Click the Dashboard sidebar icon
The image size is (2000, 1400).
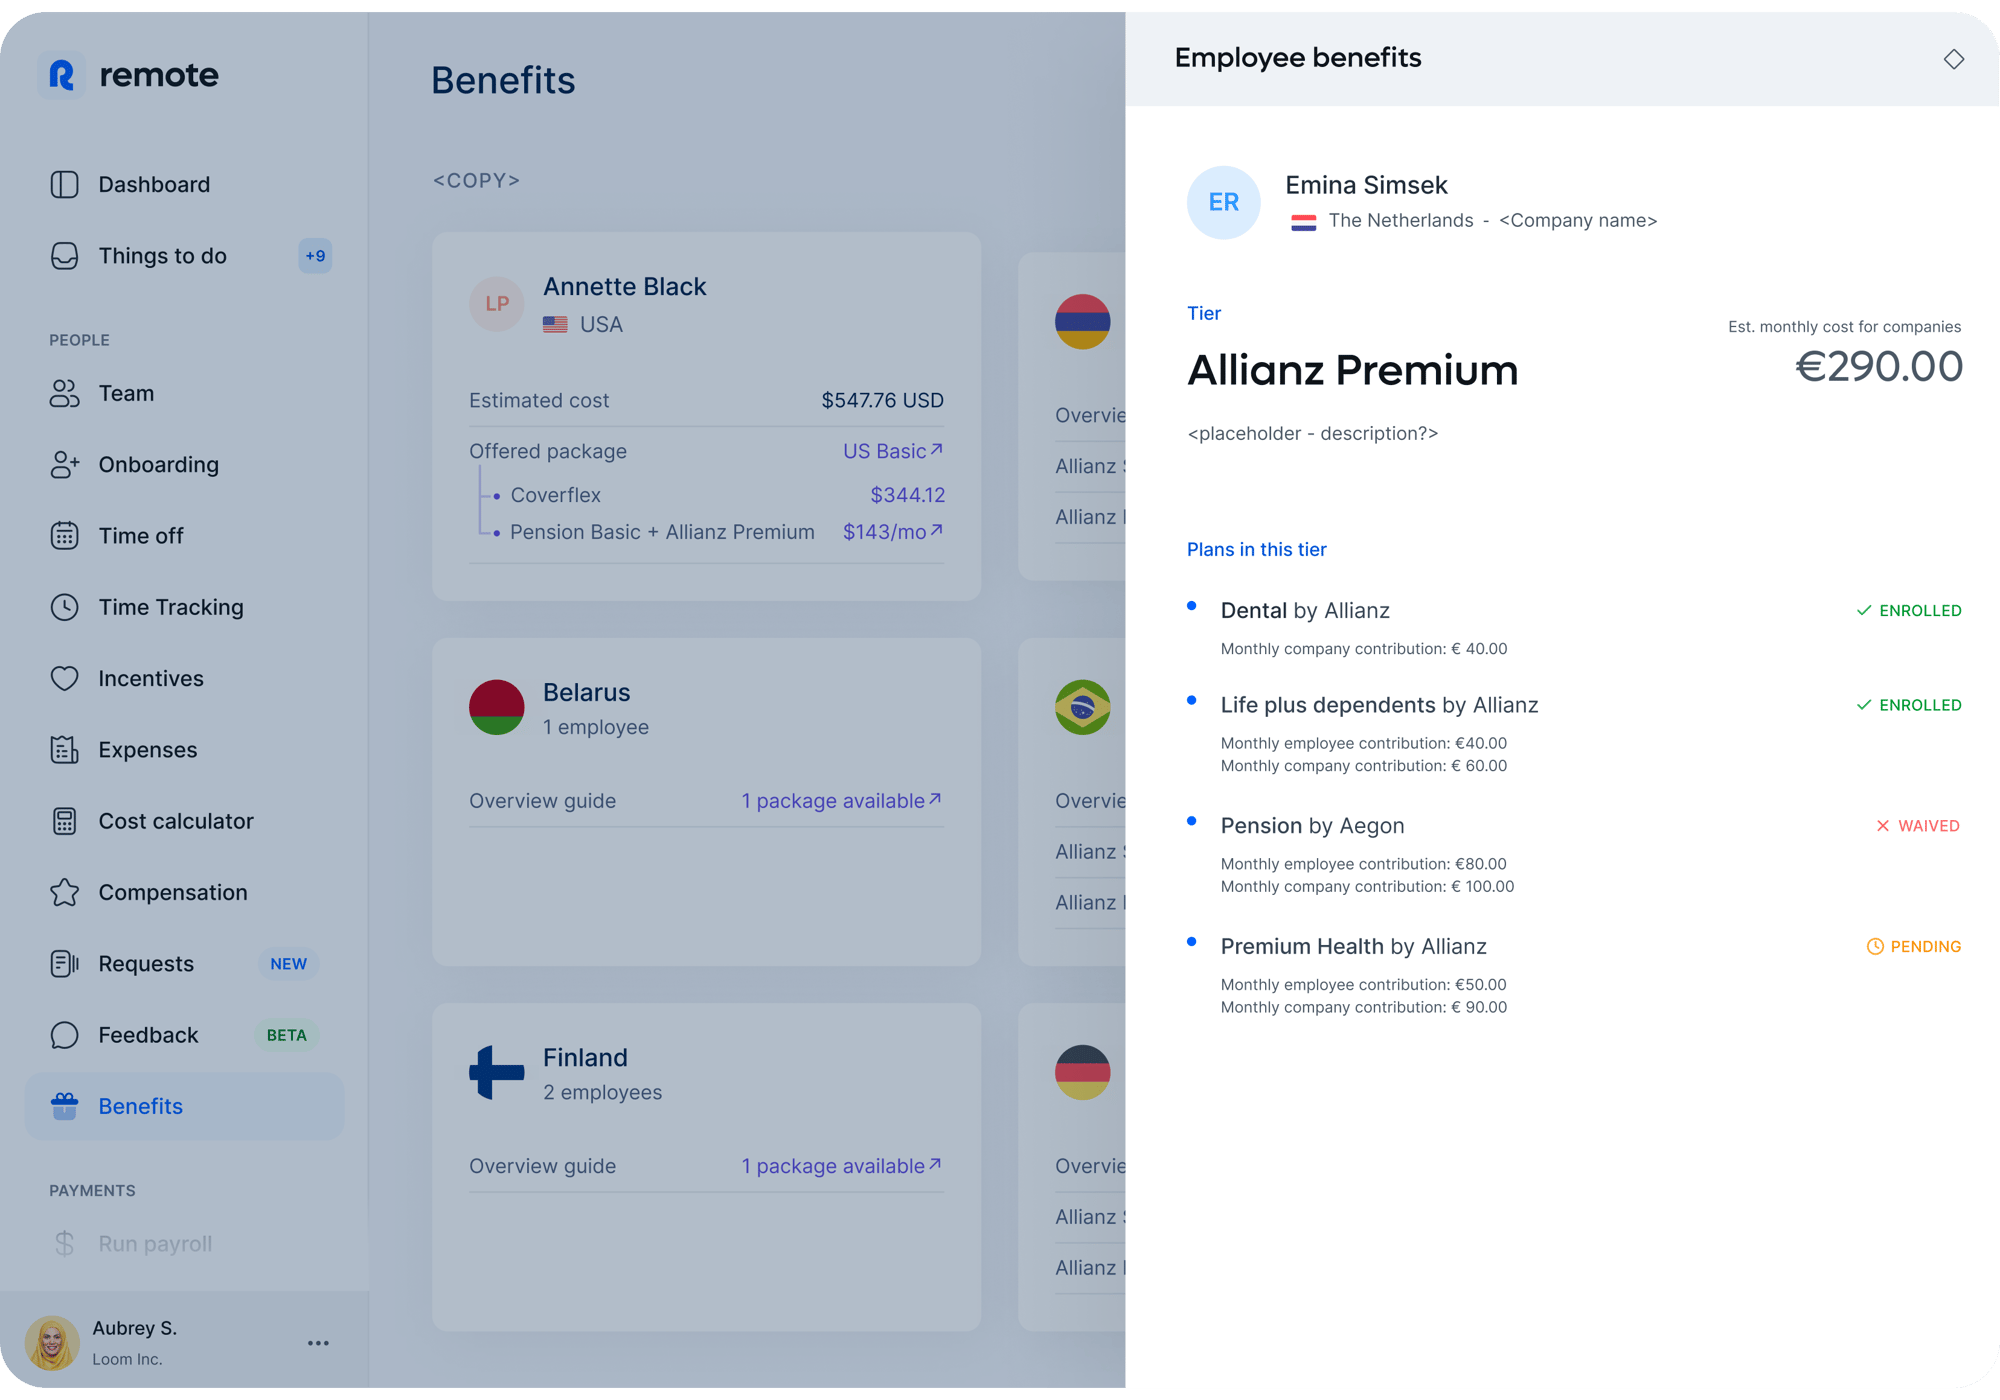click(x=64, y=184)
